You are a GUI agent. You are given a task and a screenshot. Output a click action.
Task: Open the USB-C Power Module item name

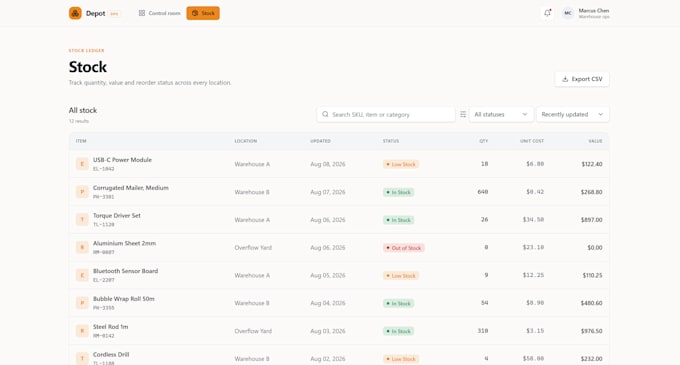pyautogui.click(x=122, y=160)
